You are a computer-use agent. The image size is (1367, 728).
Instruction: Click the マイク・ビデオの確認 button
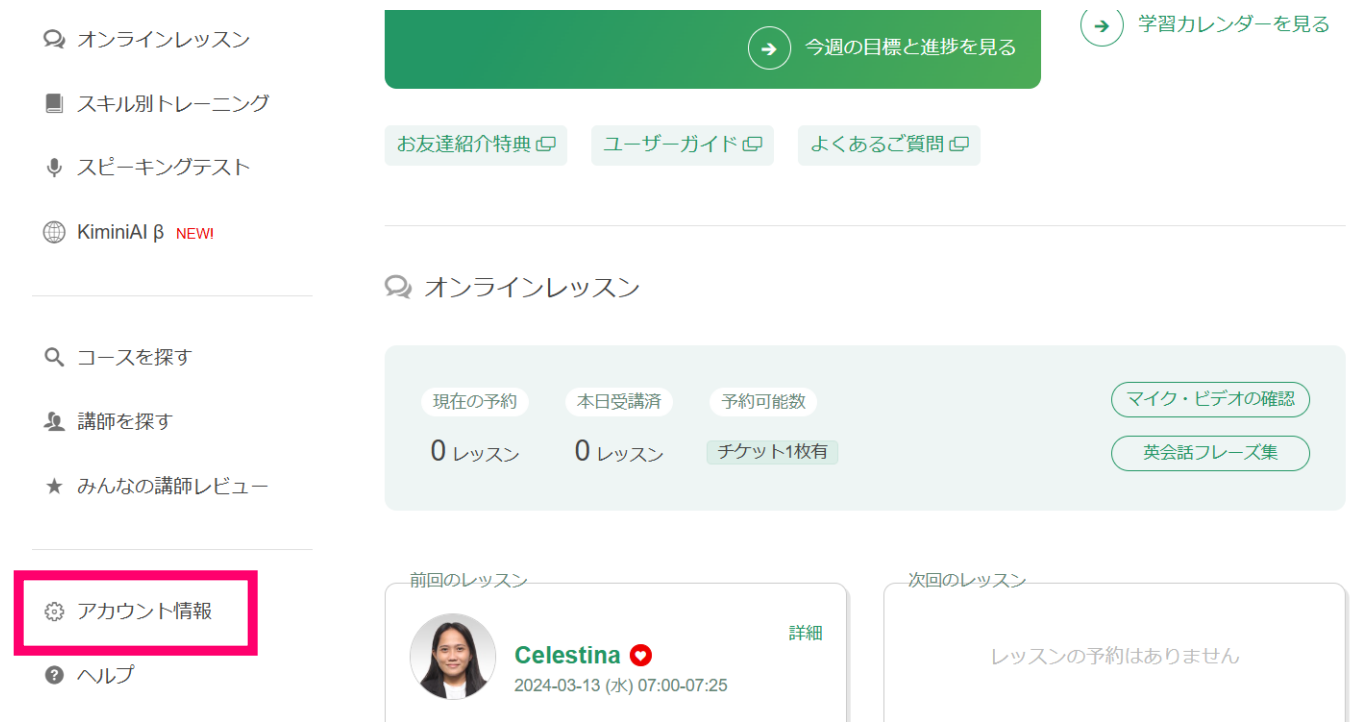(1210, 399)
